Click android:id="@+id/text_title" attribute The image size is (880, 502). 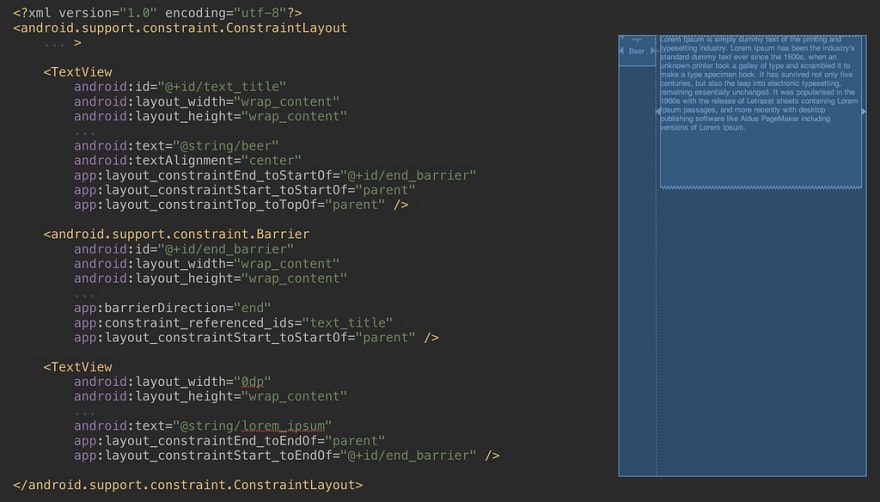click(180, 86)
